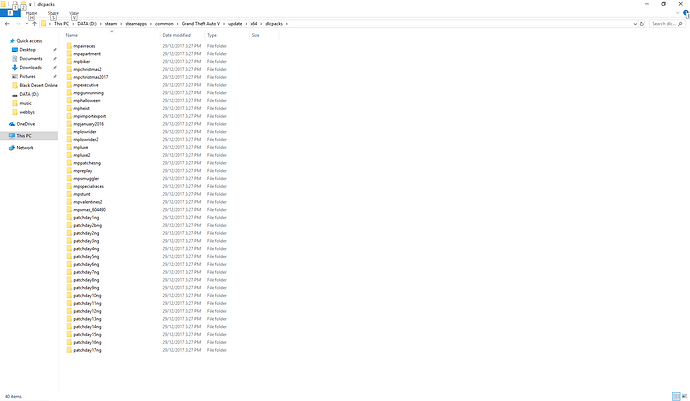The height and width of the screenshot is (401, 690).
Task: Expand the chevron after update in breadcrumb
Action: (246, 24)
